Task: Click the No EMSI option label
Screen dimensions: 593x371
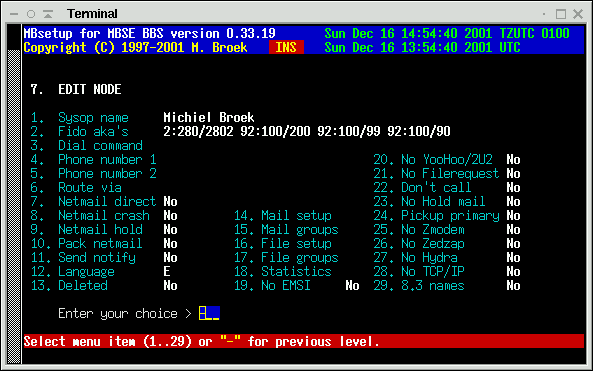Action: point(286,285)
